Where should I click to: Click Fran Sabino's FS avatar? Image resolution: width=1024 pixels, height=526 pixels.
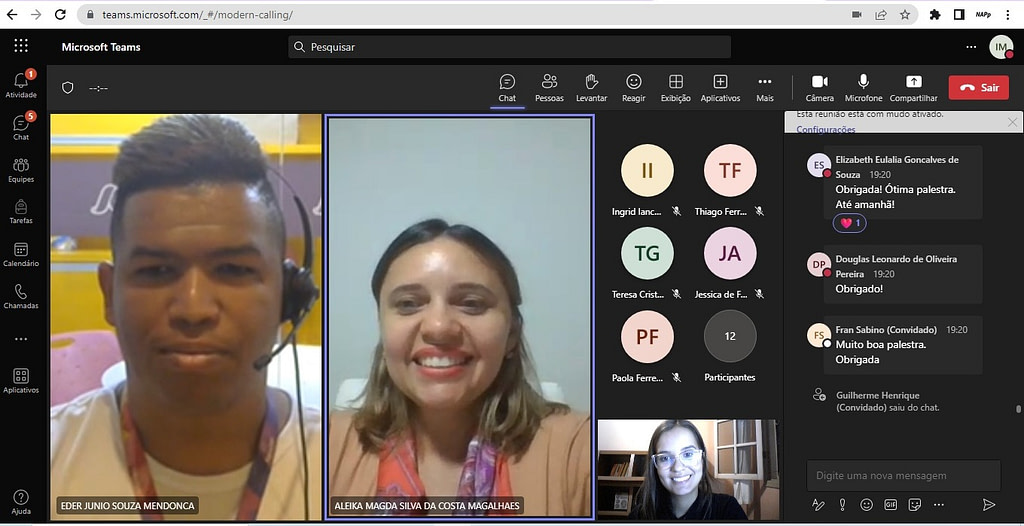[818, 335]
